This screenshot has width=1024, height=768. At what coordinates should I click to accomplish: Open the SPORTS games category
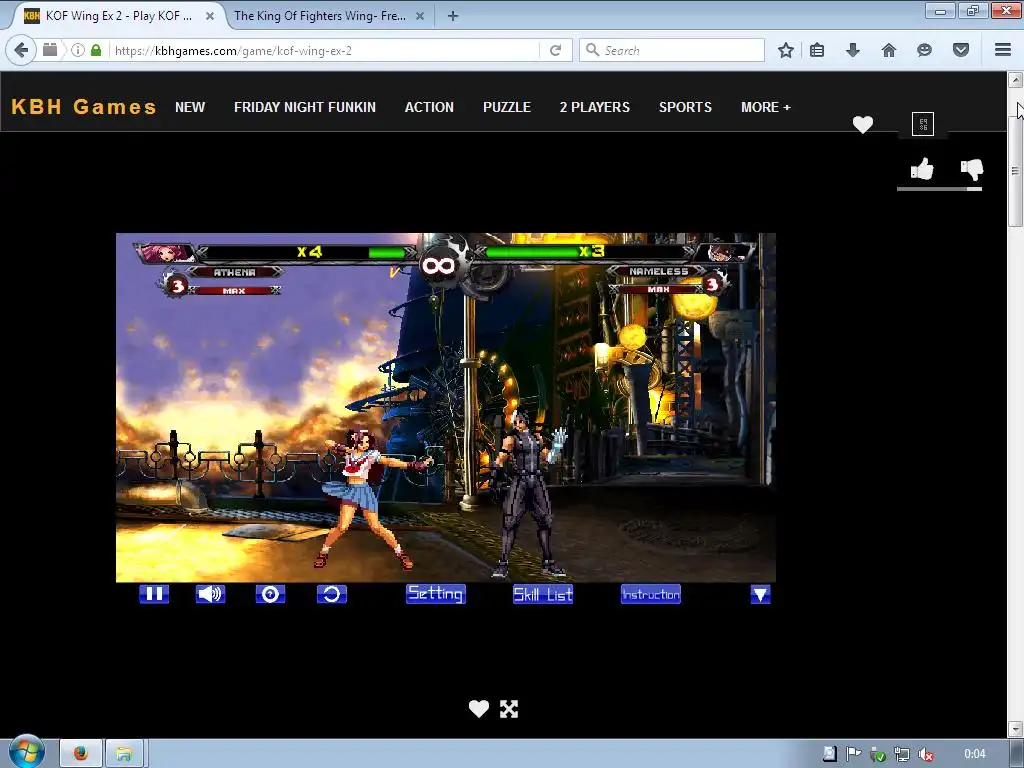tap(685, 107)
